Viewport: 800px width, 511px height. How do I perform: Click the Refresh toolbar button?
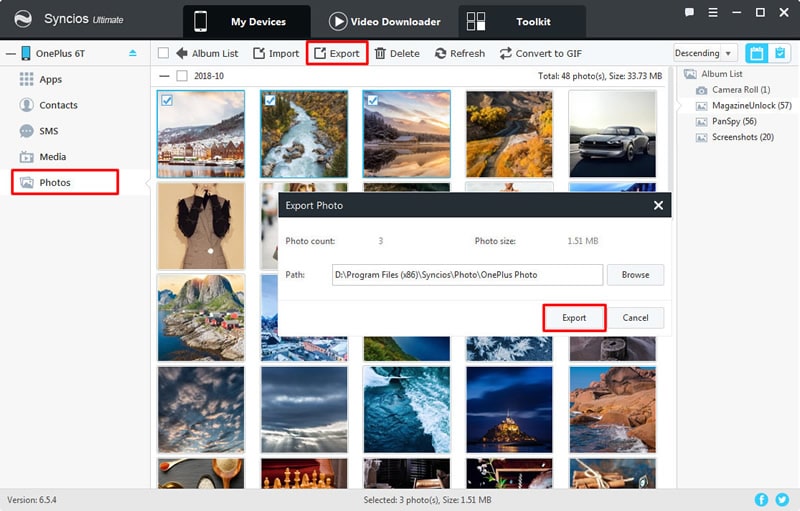460,53
